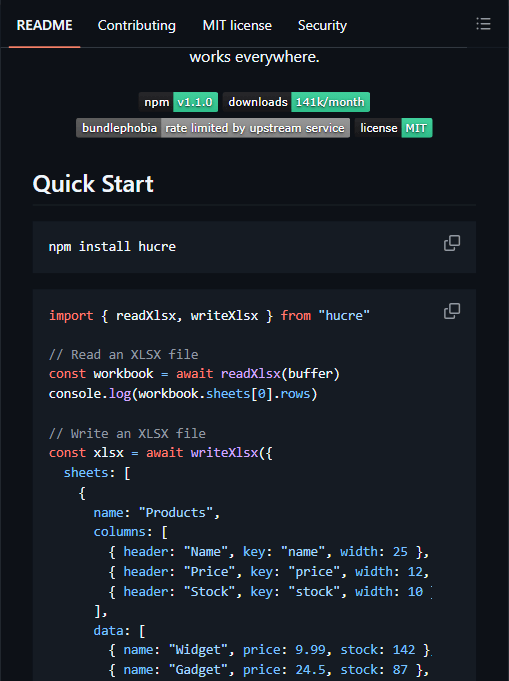Click the header "Name" column line
Viewport: 509px width, 681px height.
pyautogui.click(x=269, y=552)
